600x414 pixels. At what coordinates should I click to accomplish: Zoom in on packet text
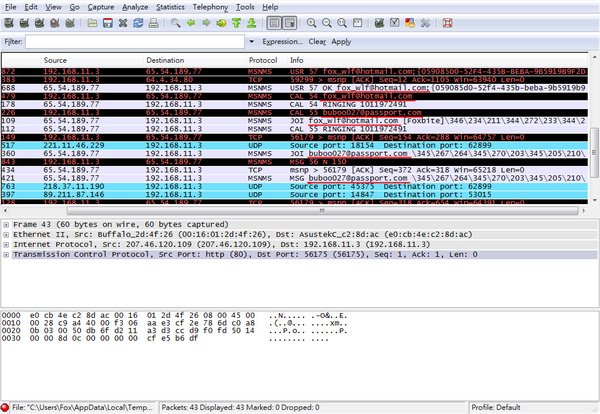[311, 23]
